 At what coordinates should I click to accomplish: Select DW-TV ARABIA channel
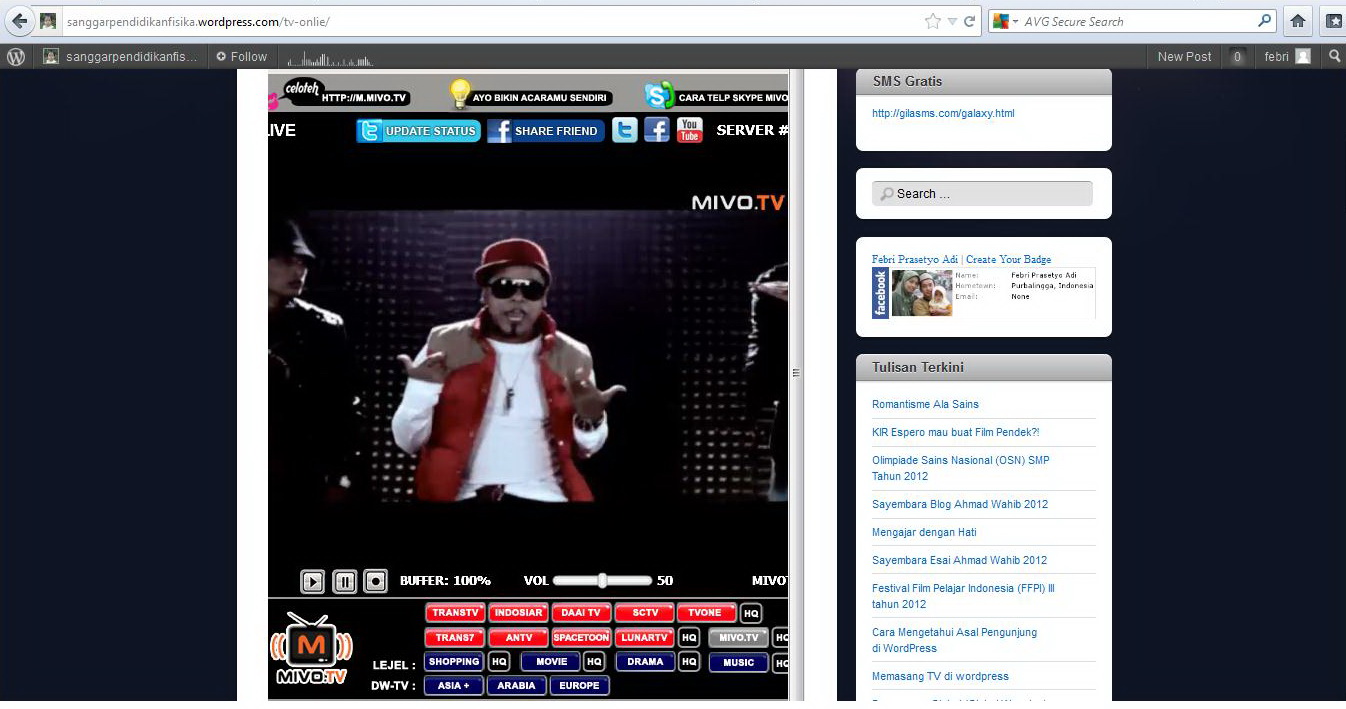coord(516,686)
